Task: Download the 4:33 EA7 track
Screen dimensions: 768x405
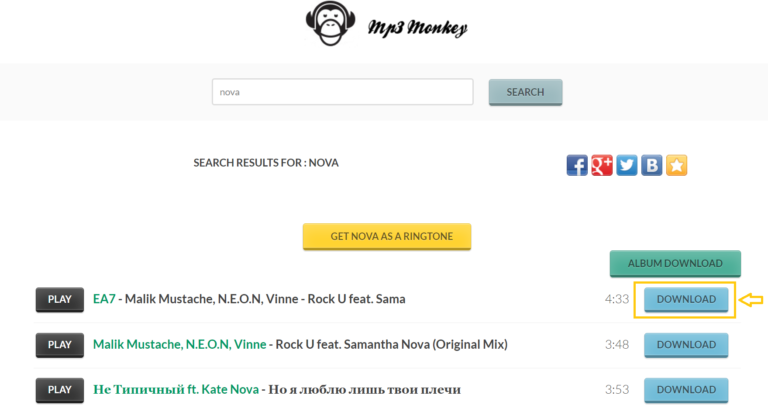Action: coord(686,299)
